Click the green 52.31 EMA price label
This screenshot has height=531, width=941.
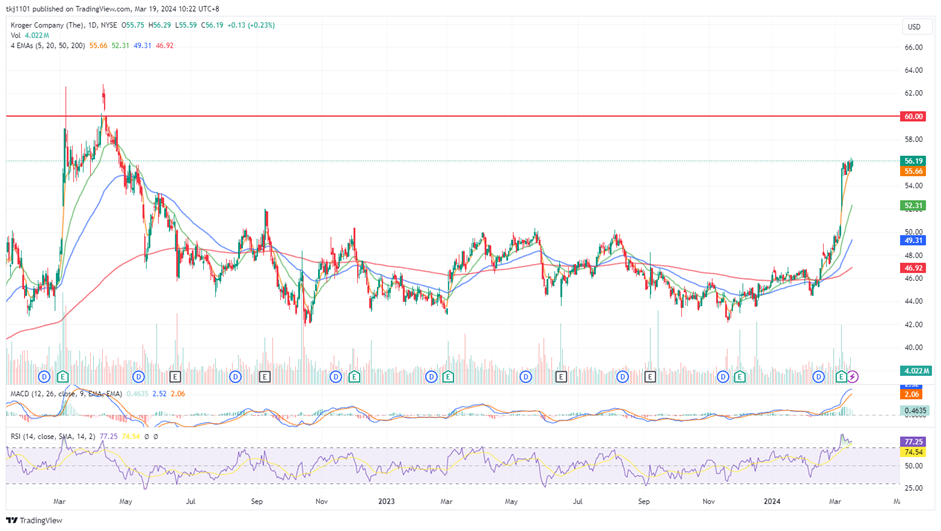[913, 205]
